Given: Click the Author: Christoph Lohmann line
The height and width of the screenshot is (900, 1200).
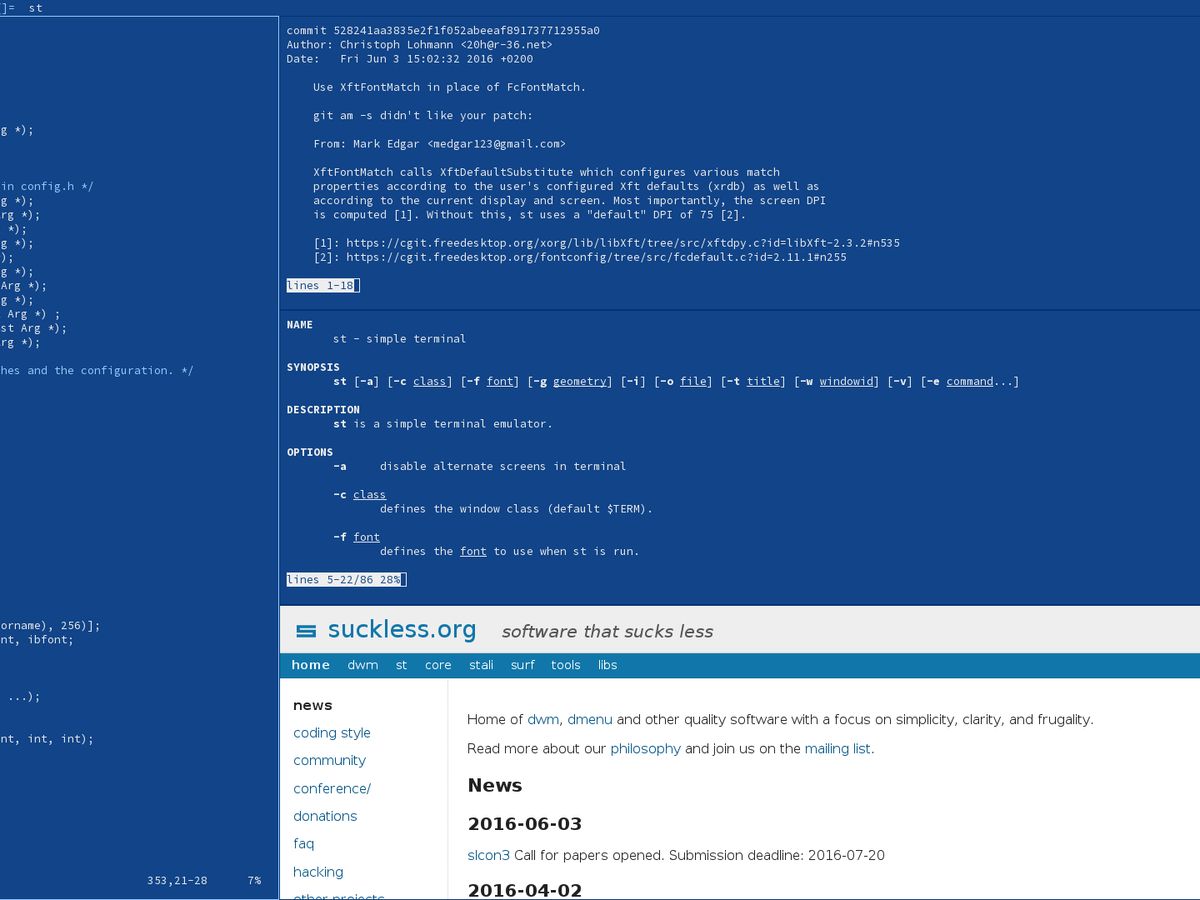Looking at the screenshot, I should (420, 45).
